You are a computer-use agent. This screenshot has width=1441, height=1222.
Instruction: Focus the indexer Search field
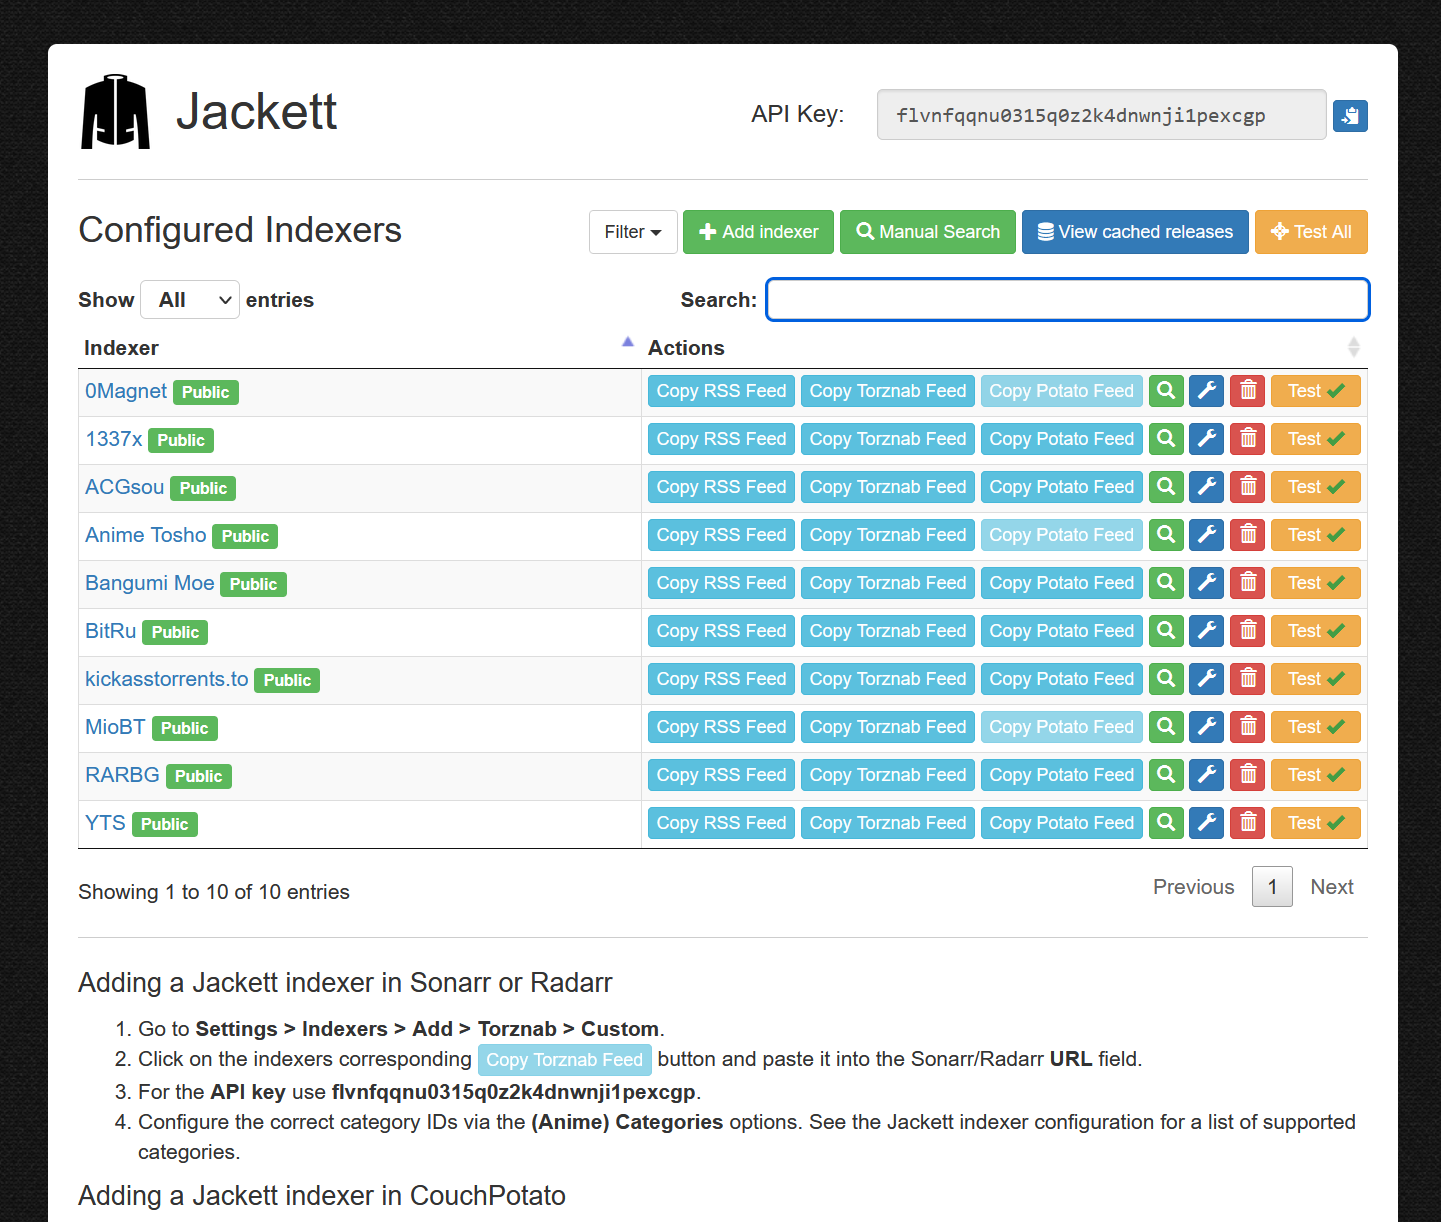(1067, 300)
